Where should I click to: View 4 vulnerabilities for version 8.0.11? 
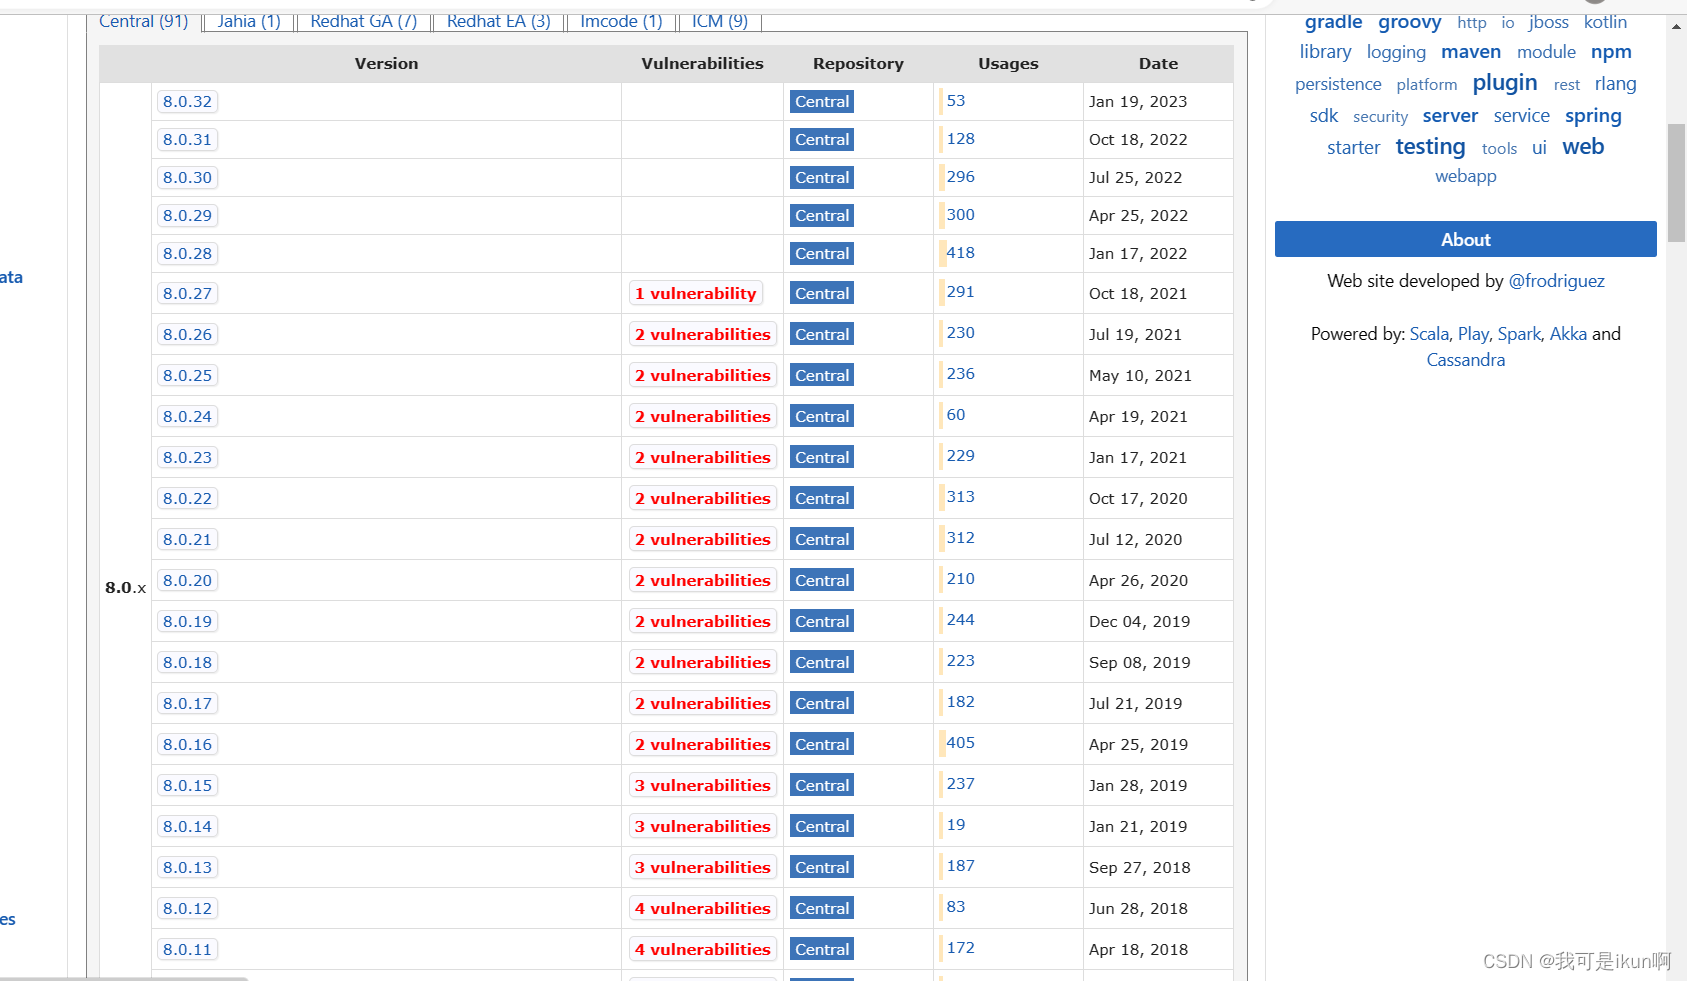(702, 949)
